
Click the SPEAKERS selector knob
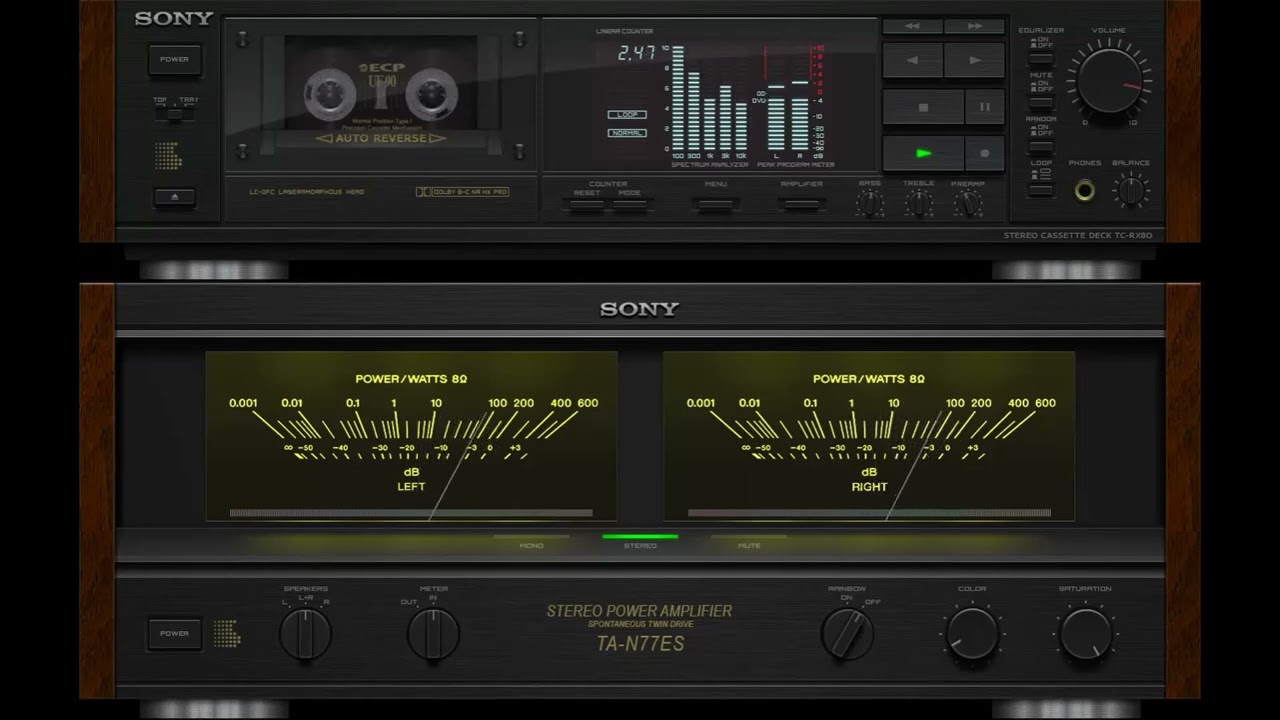click(305, 634)
